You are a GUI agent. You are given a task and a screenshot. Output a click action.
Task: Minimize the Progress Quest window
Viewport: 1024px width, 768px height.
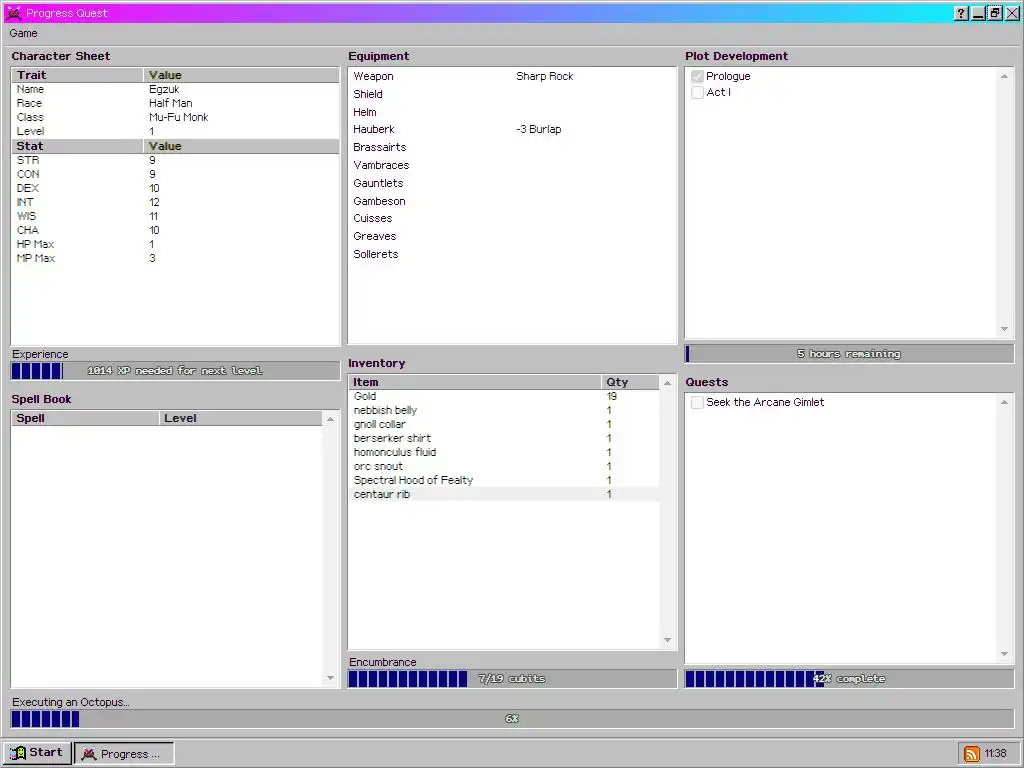pyautogui.click(x=978, y=13)
